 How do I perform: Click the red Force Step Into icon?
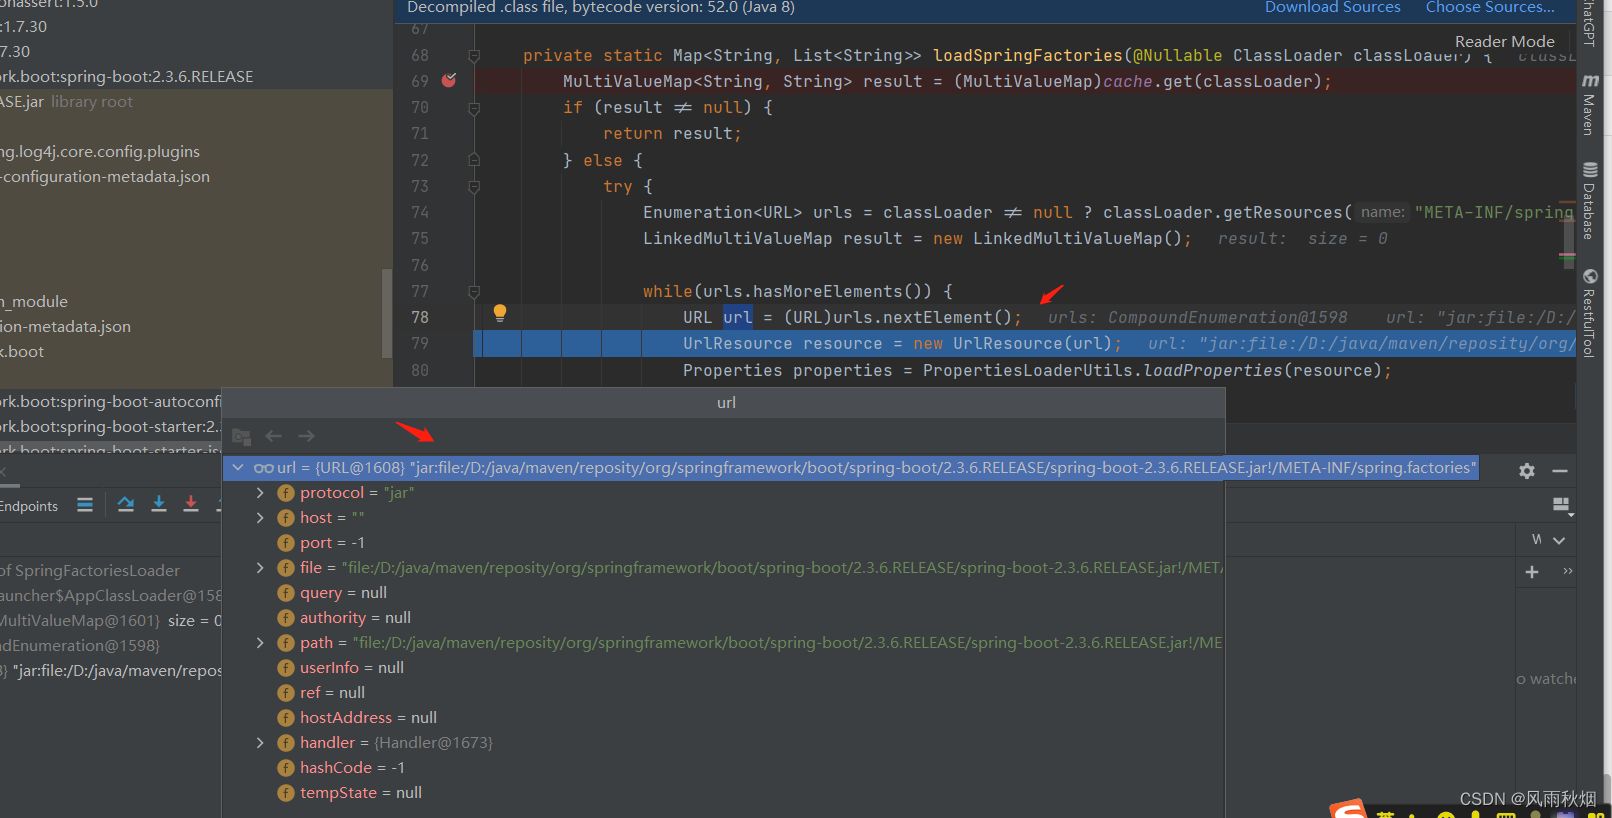(x=191, y=504)
